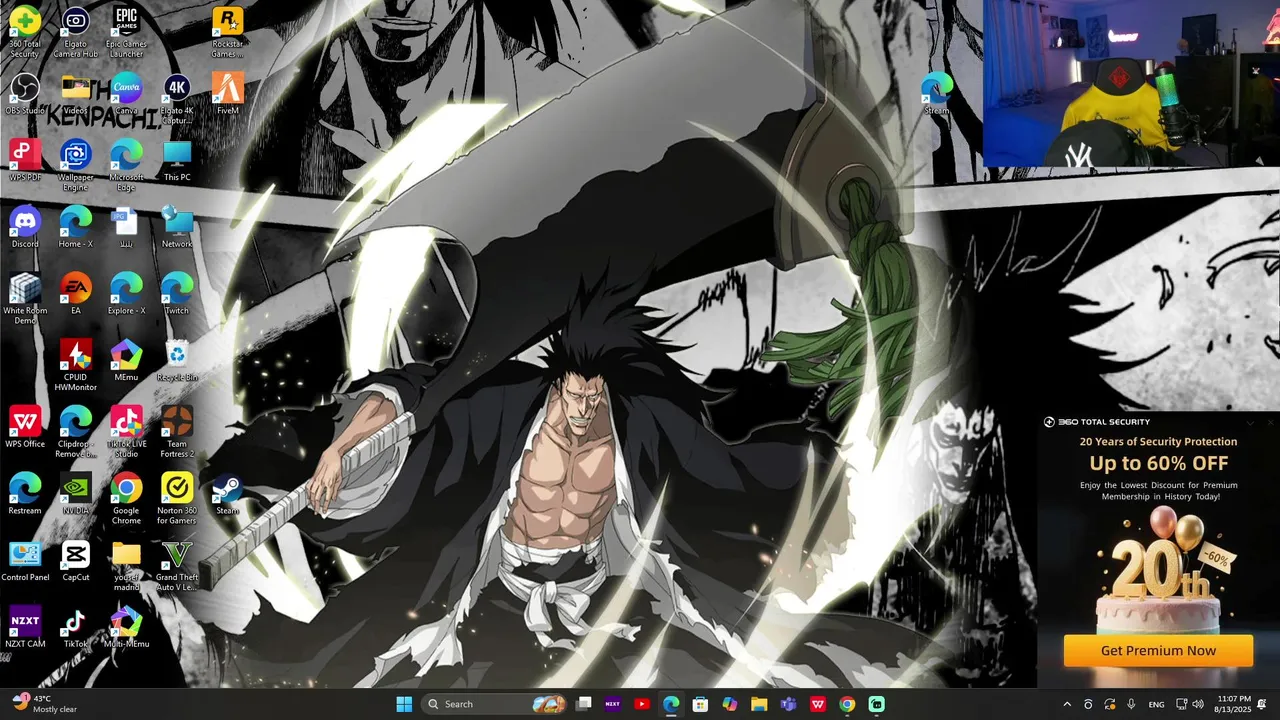This screenshot has height=720, width=1280.
Task: Select the CPUID HWMonitor desktop icon
Action: point(76,366)
